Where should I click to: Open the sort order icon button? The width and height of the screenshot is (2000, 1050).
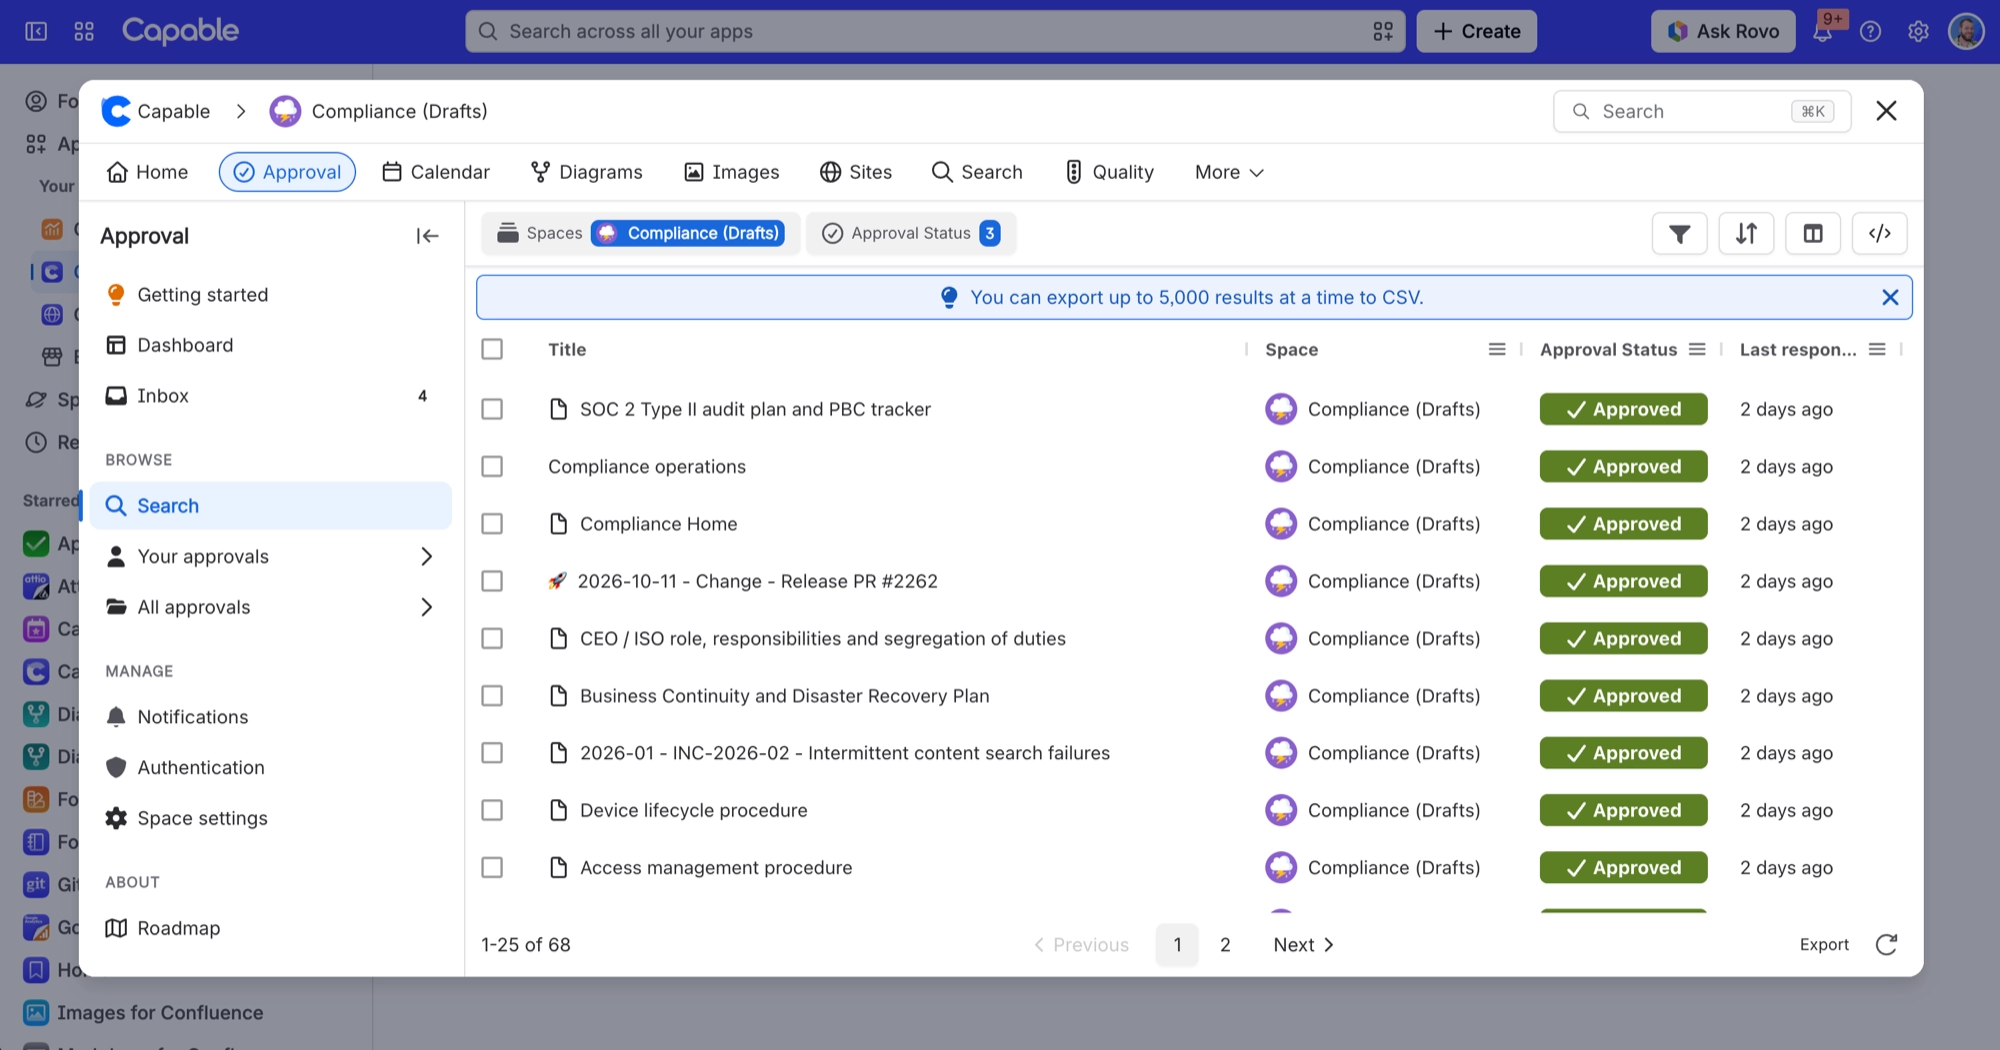[x=1746, y=234]
